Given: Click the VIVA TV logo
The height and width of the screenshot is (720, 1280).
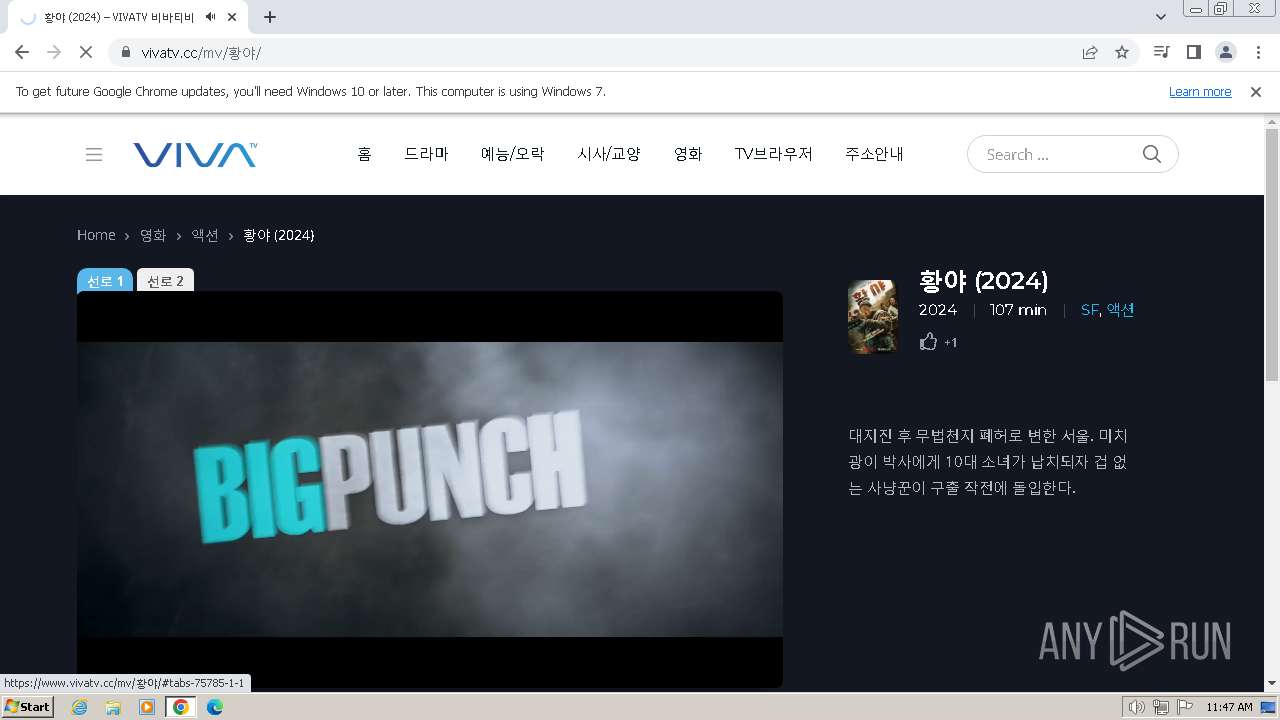Looking at the screenshot, I should pos(195,154).
